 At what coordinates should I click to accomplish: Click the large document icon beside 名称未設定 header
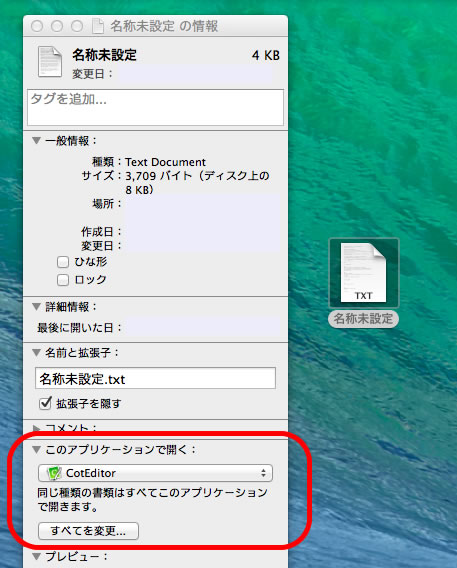[50, 62]
